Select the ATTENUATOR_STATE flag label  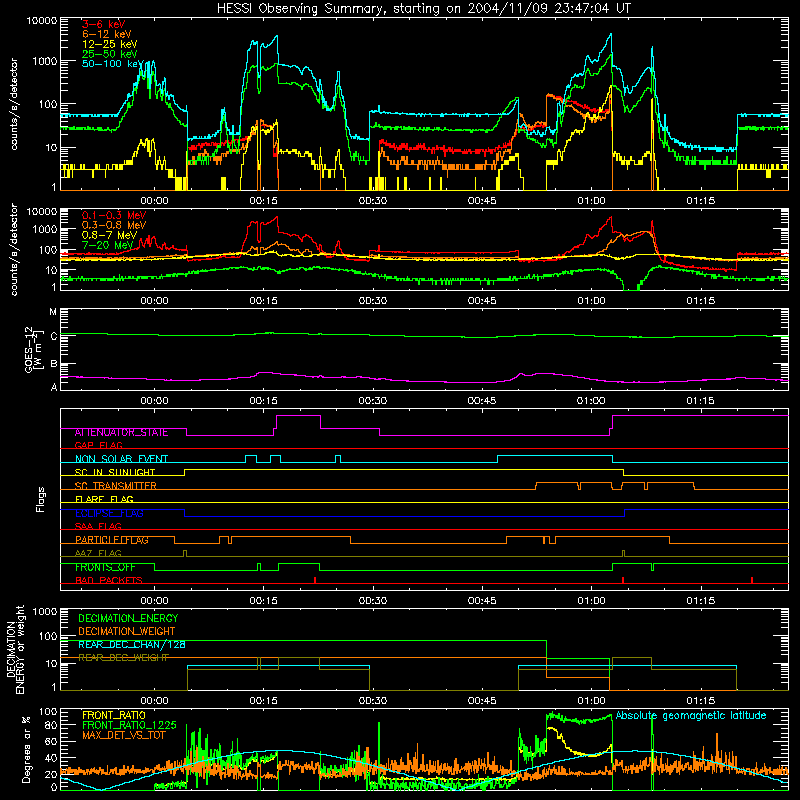pos(121,433)
